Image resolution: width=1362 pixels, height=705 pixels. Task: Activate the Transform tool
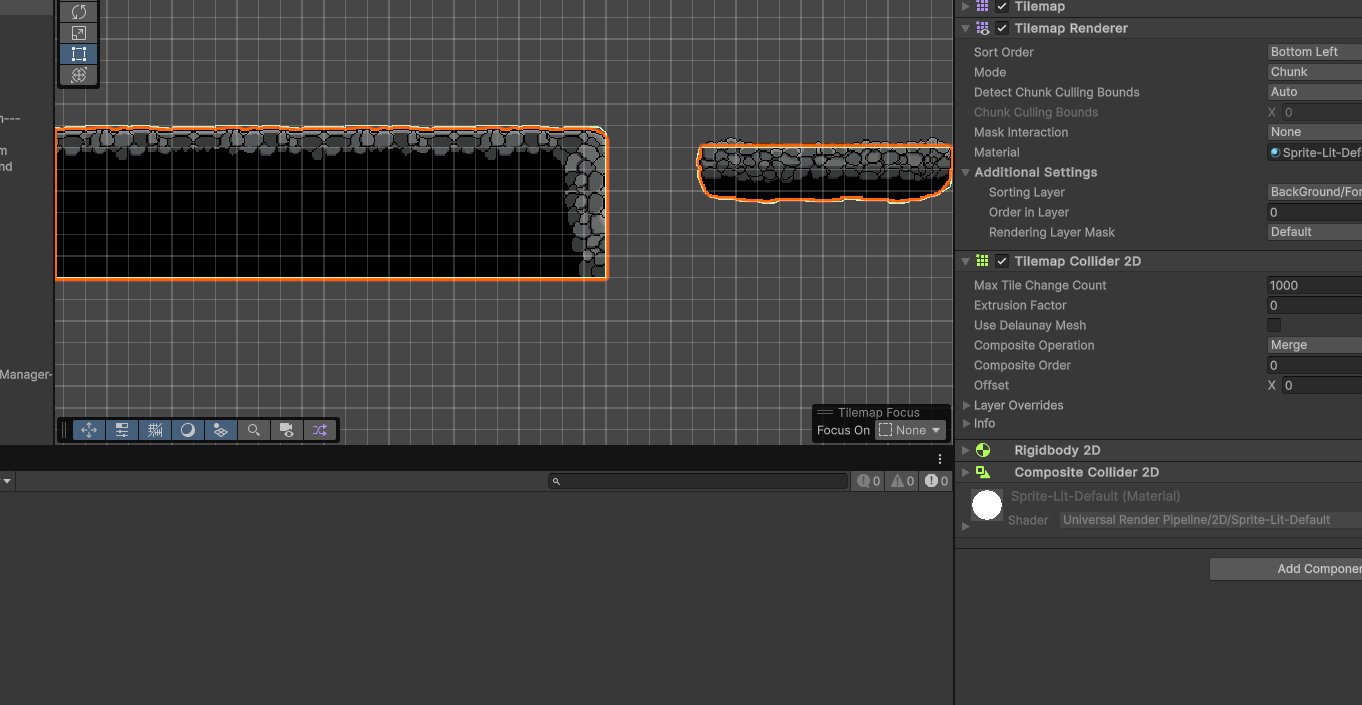click(78, 74)
